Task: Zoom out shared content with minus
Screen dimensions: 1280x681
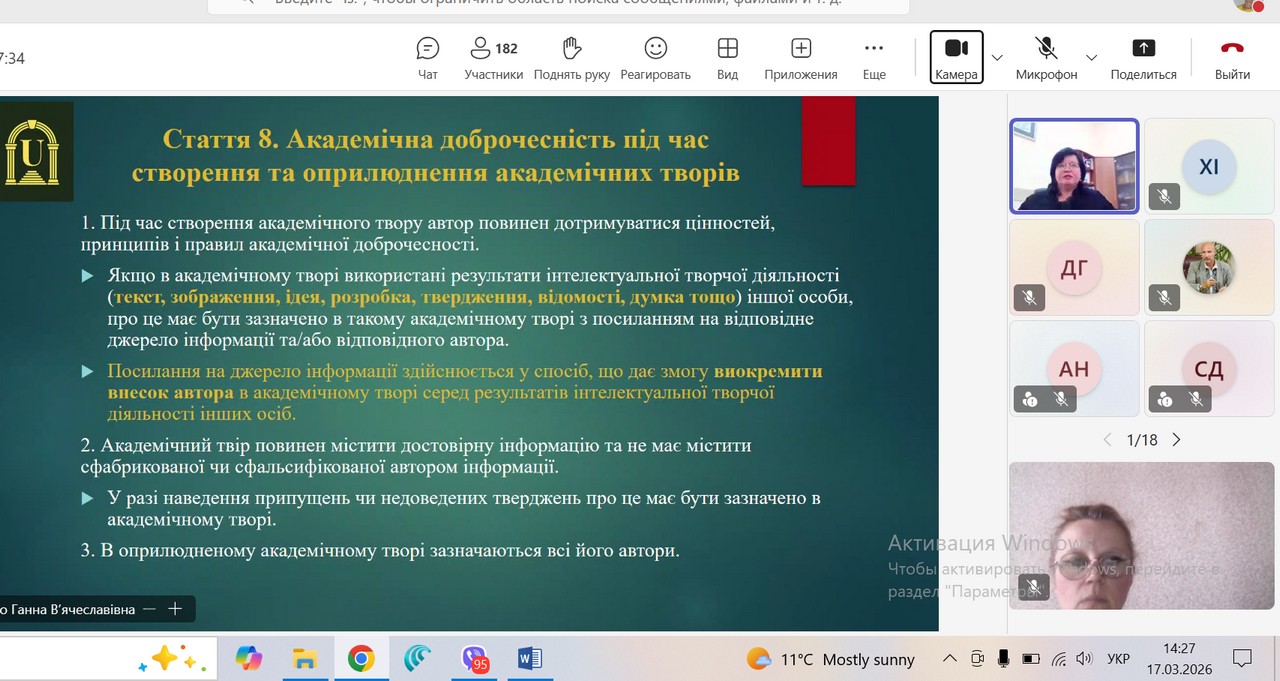Action: [149, 608]
